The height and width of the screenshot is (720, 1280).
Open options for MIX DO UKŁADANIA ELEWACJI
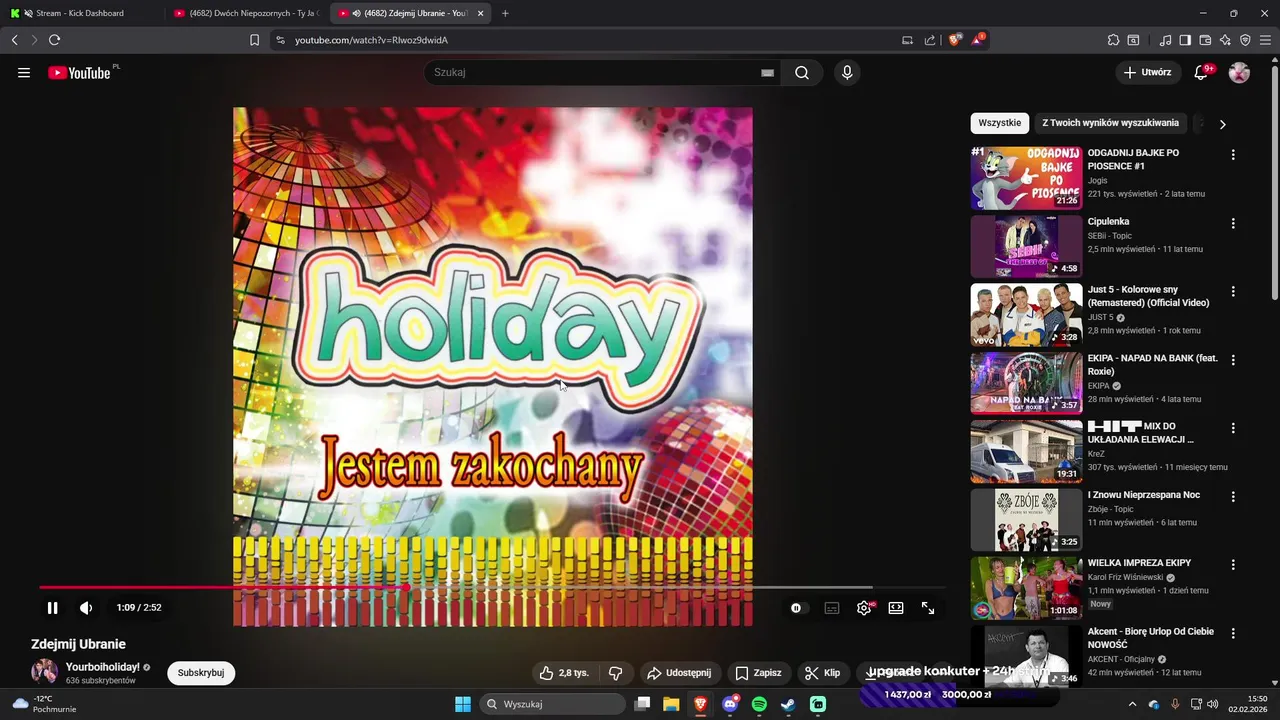pos(1233,428)
